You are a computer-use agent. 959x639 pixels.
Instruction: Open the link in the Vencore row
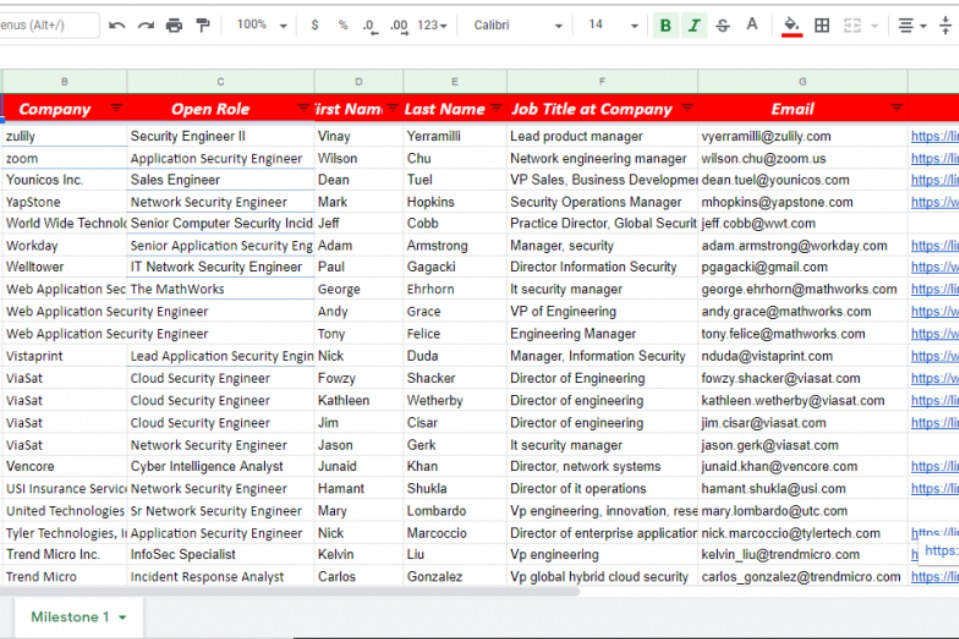[935, 467]
